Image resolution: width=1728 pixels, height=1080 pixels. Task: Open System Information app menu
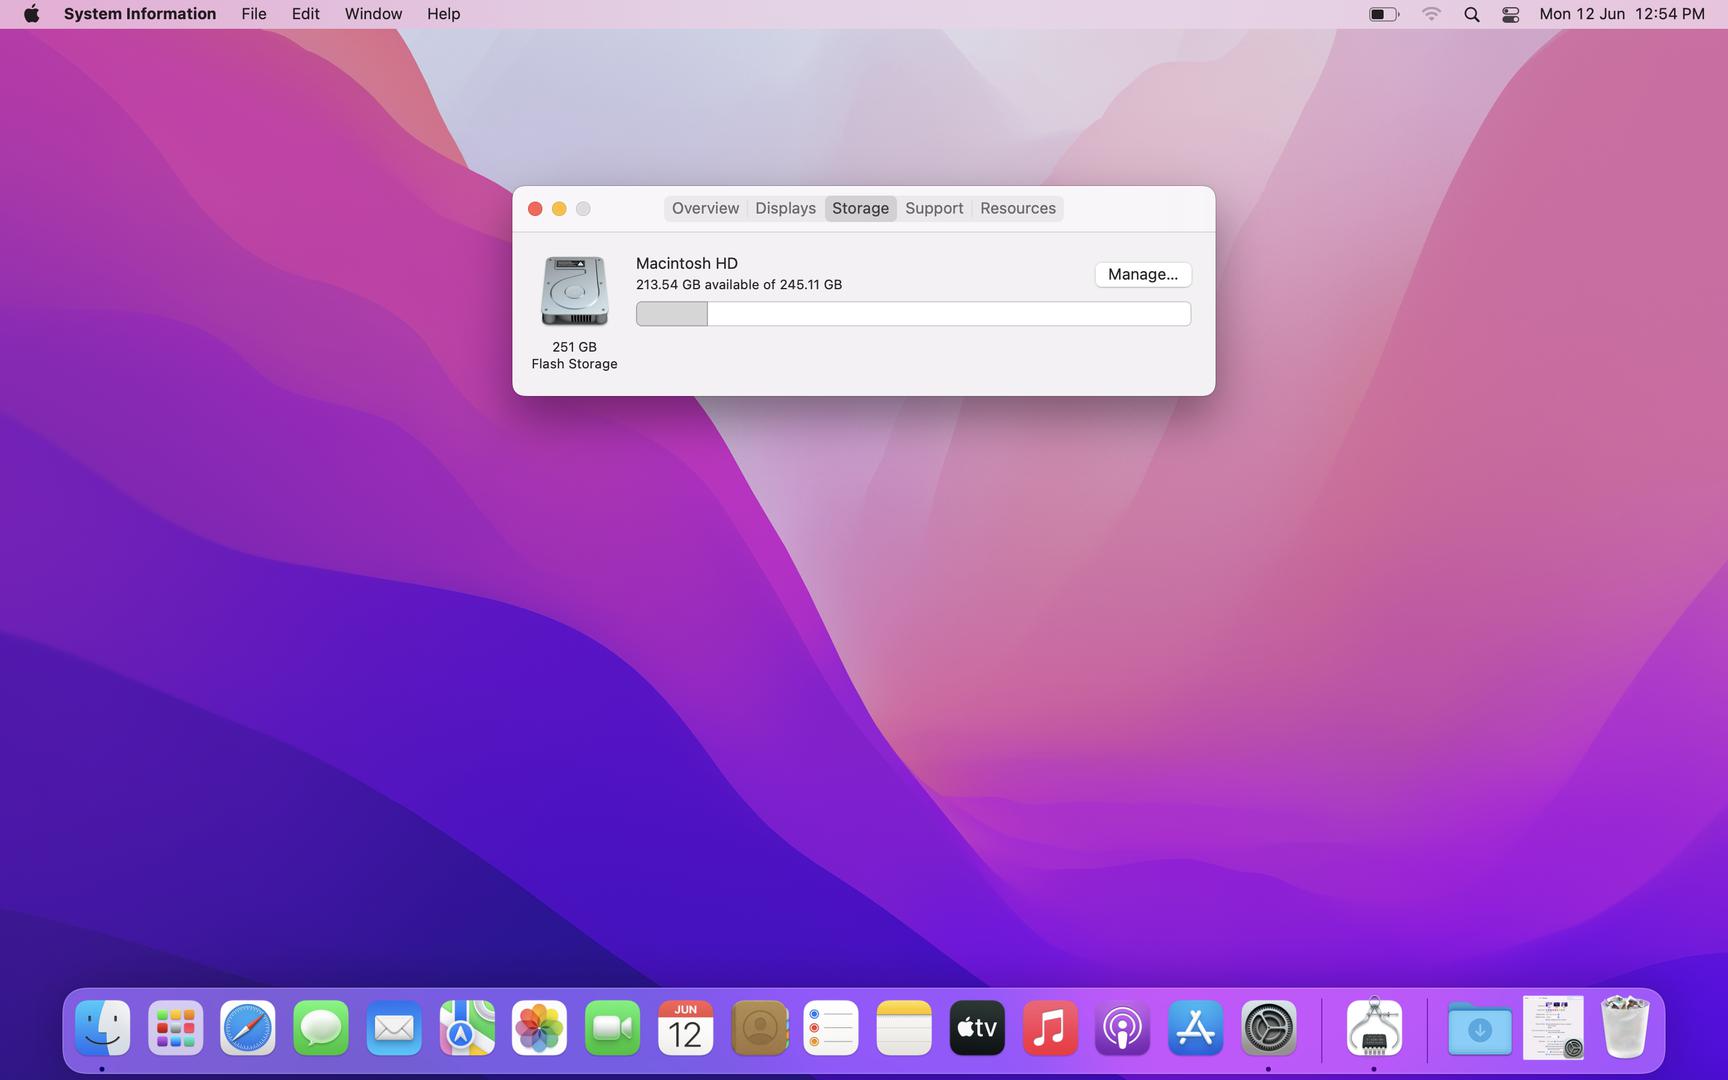click(x=140, y=14)
